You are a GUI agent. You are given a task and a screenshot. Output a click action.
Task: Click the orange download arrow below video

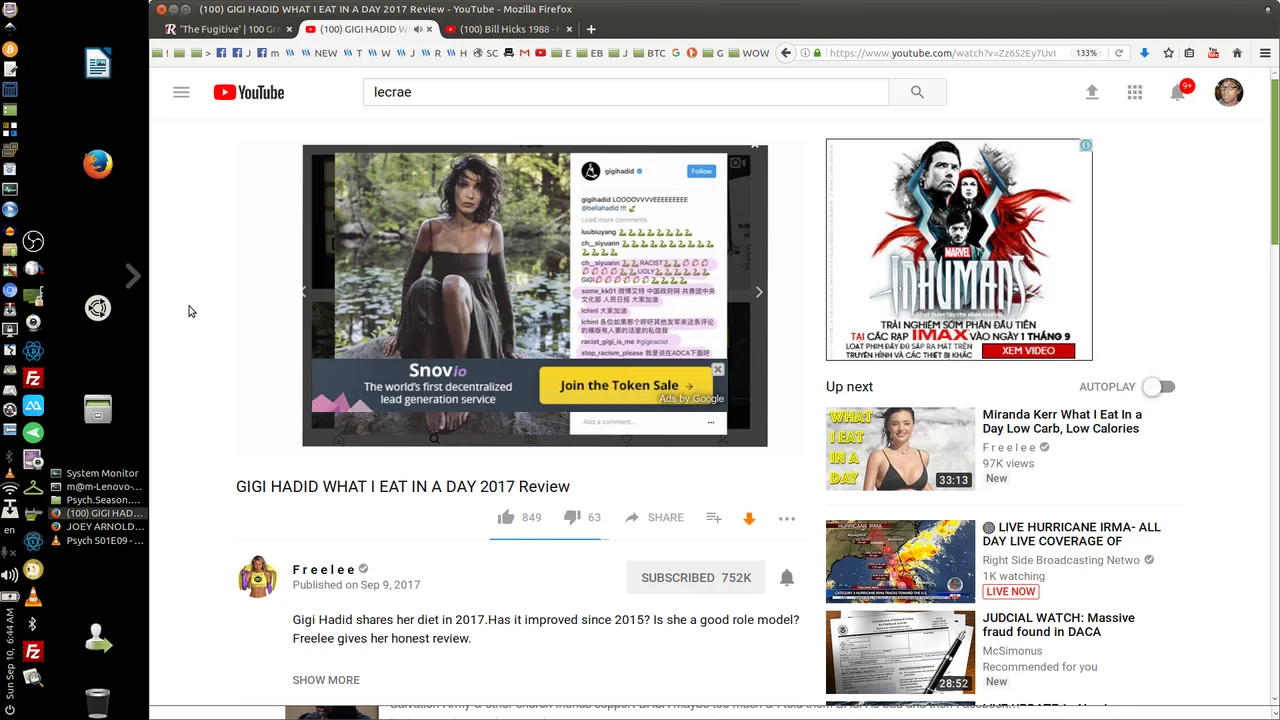[749, 518]
